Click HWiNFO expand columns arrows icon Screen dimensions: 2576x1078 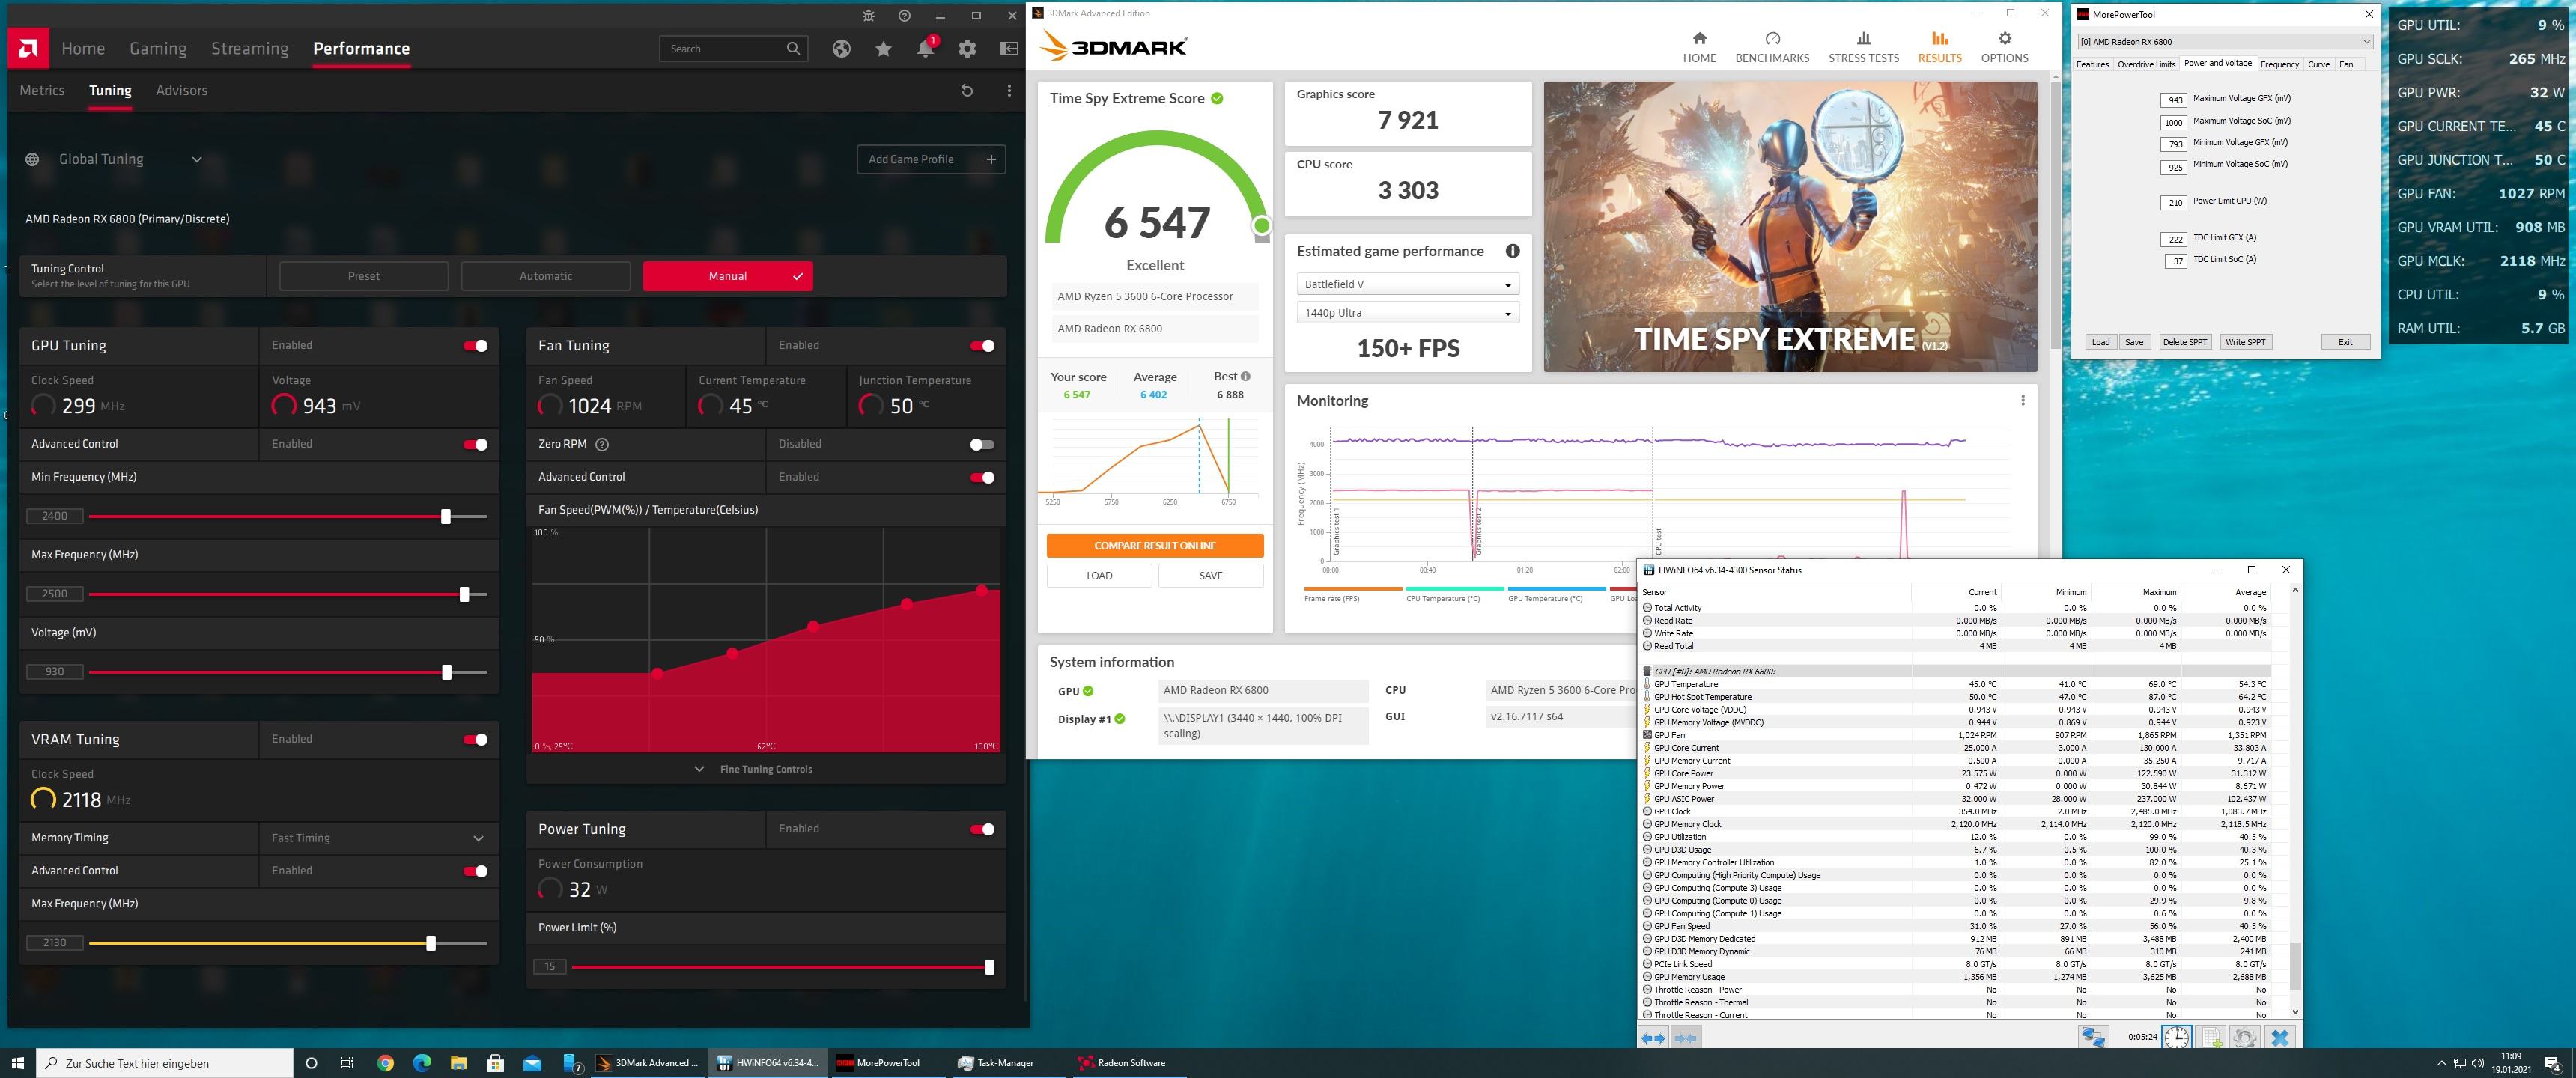click(x=1654, y=1038)
